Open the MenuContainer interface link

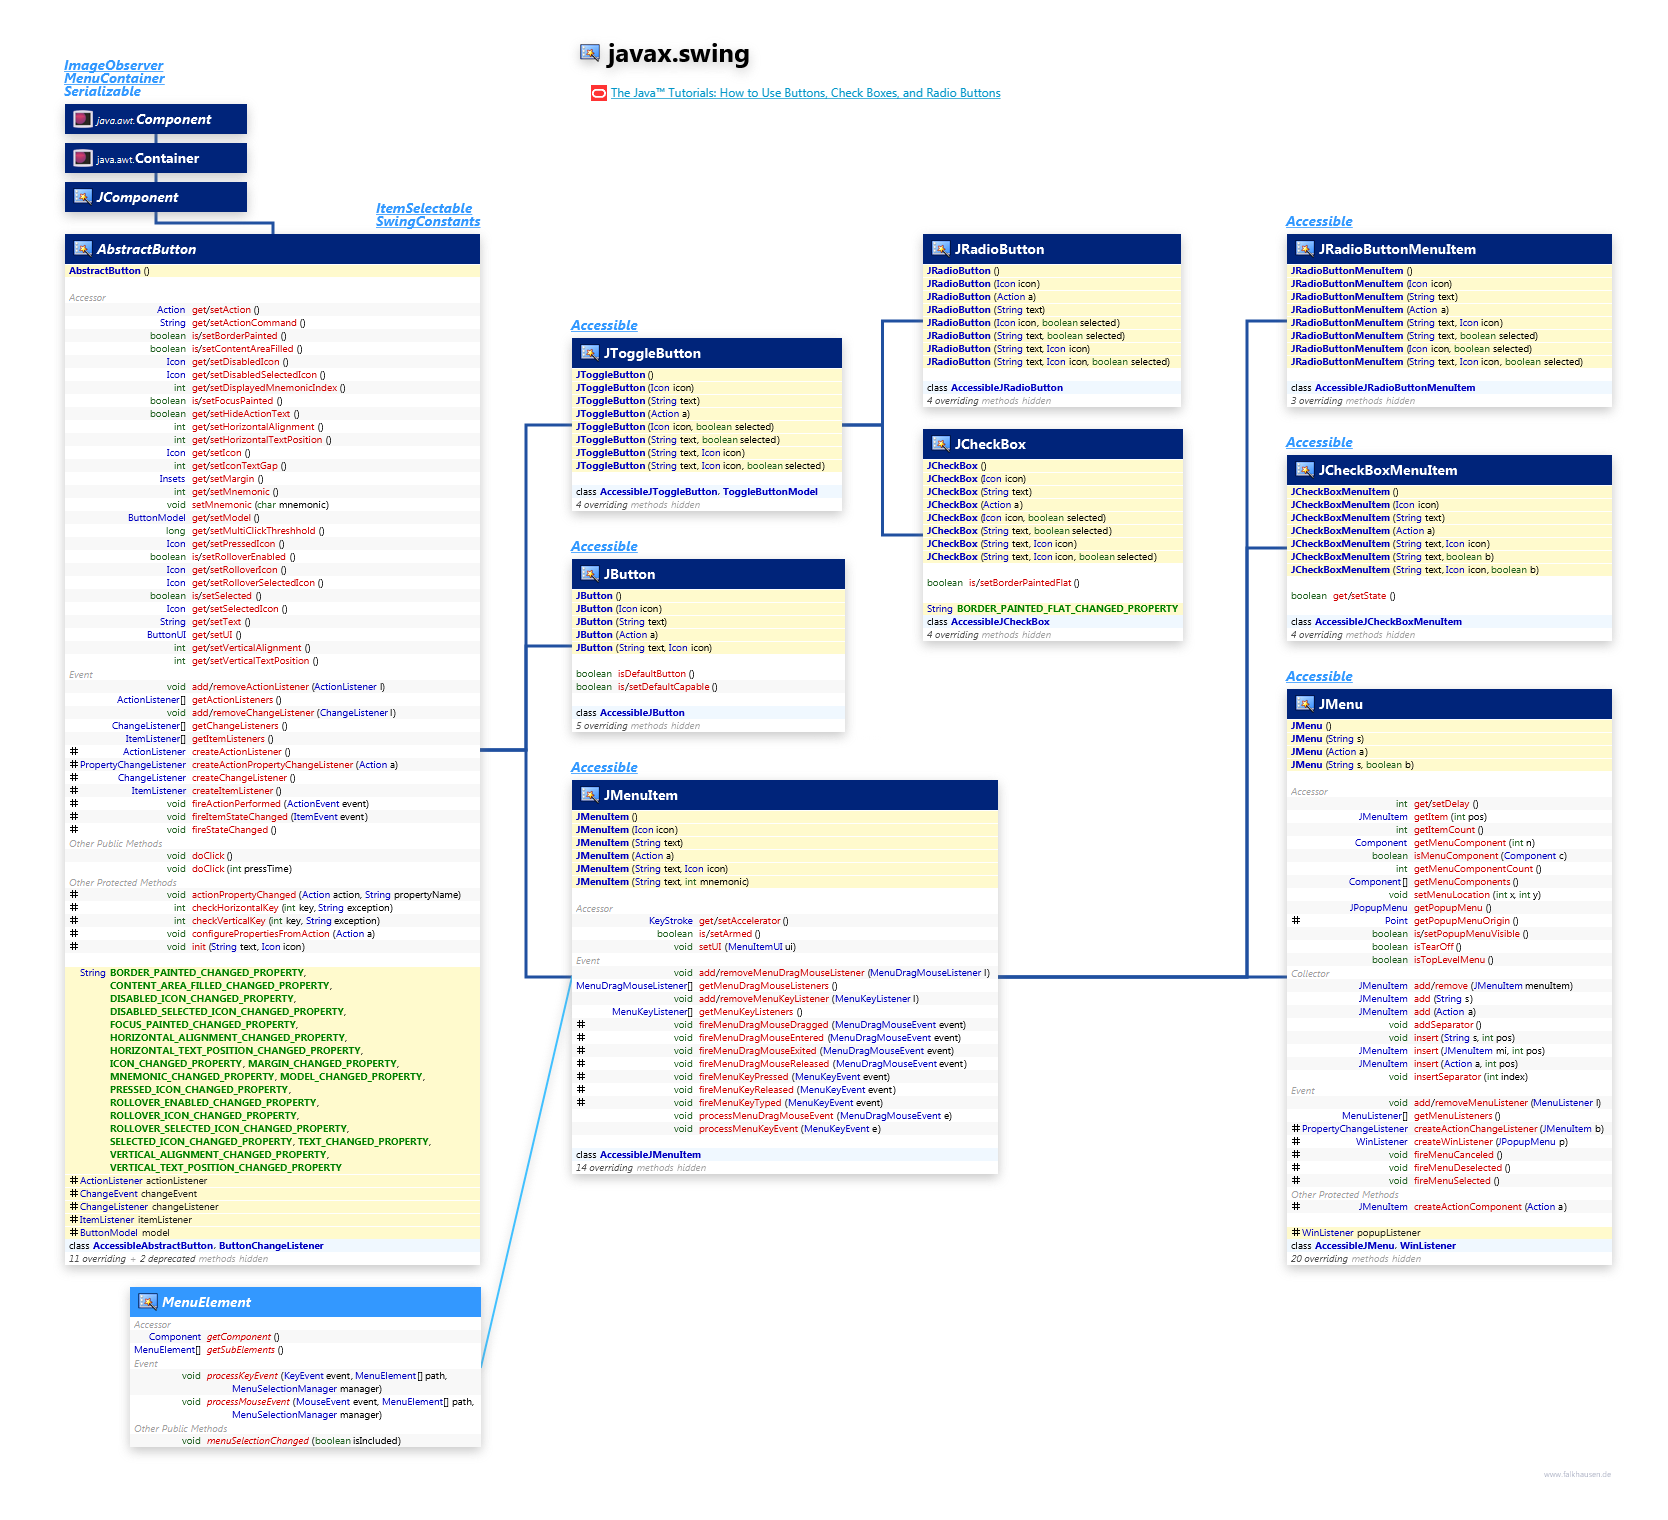pos(114,78)
